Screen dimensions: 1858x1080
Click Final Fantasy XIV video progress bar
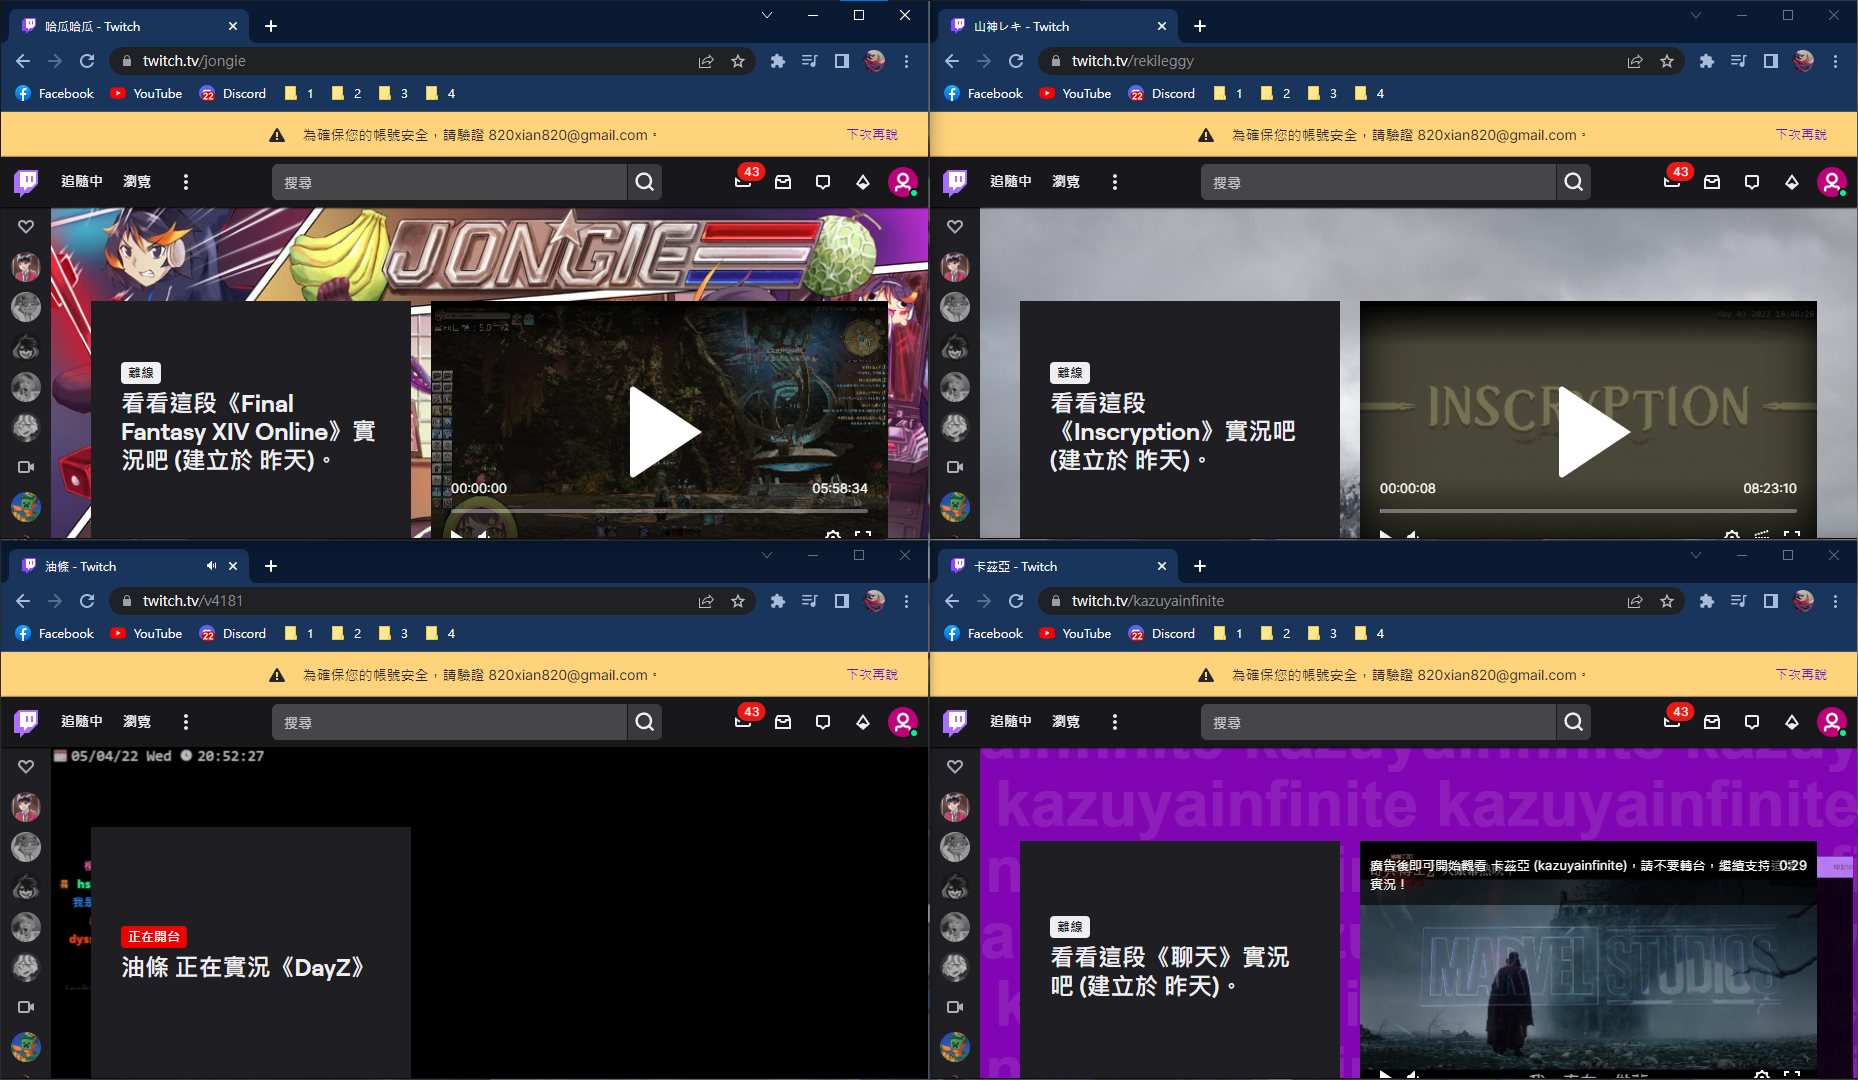point(659,511)
